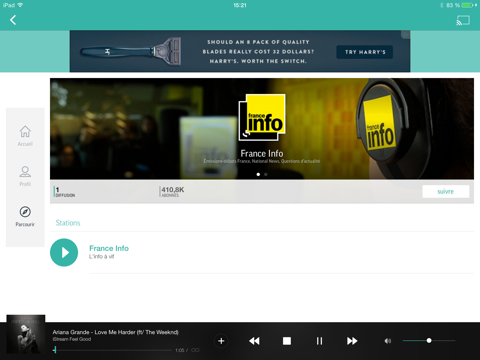Click the Bluetooth icon in status bar
This screenshot has width=480, height=360.
point(442,5)
